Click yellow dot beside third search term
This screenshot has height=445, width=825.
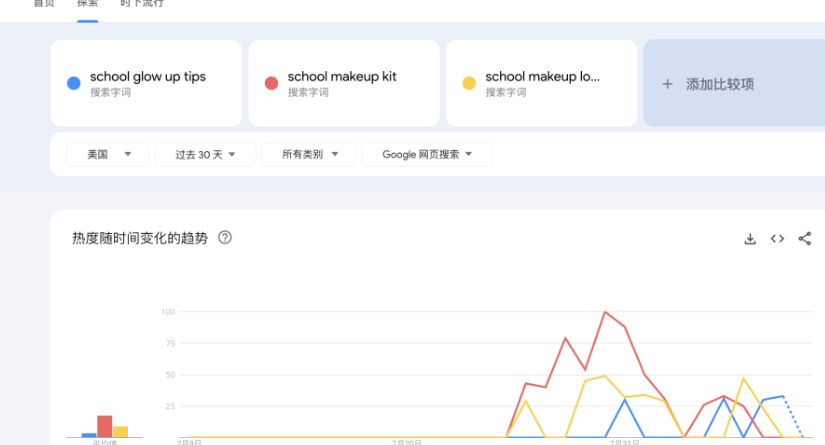coord(468,84)
